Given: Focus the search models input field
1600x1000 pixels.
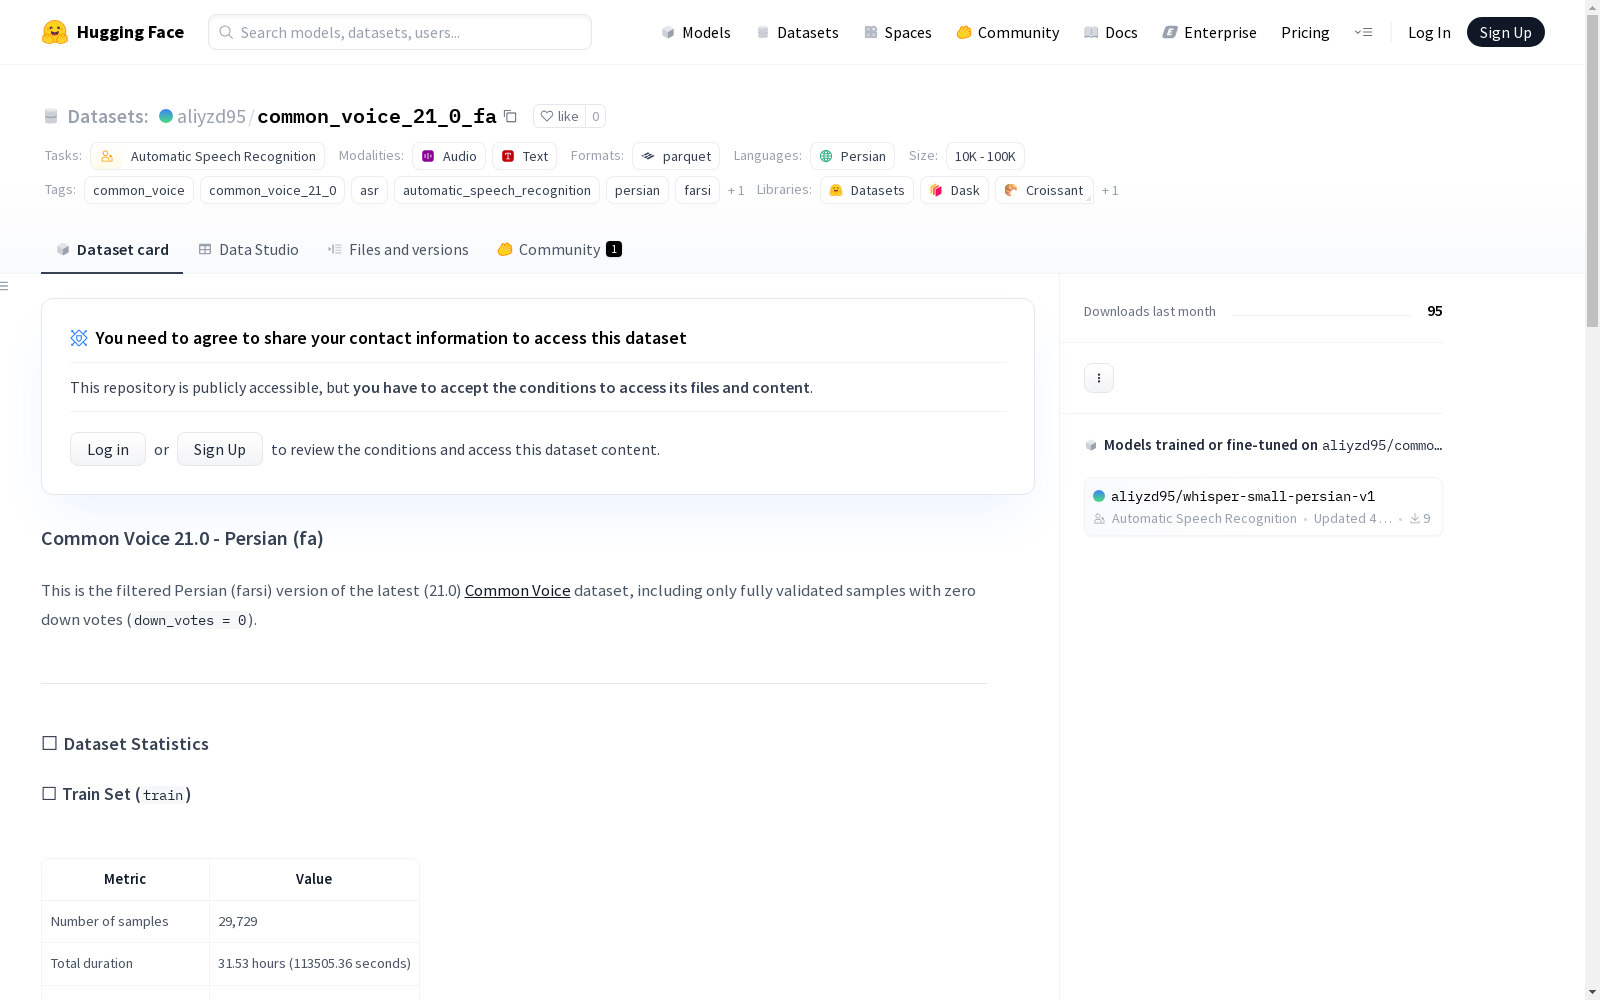Looking at the screenshot, I should click(400, 32).
